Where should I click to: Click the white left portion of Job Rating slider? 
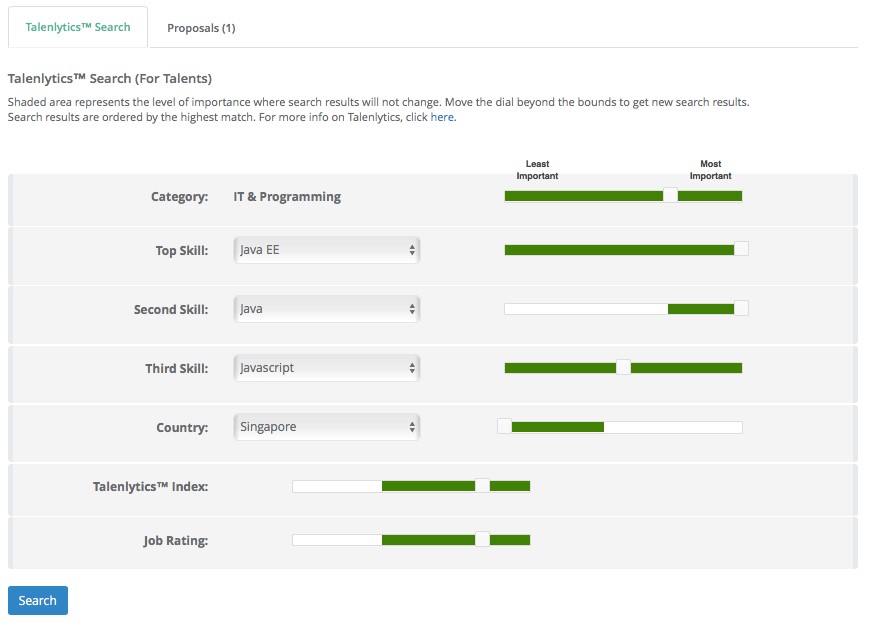337,540
